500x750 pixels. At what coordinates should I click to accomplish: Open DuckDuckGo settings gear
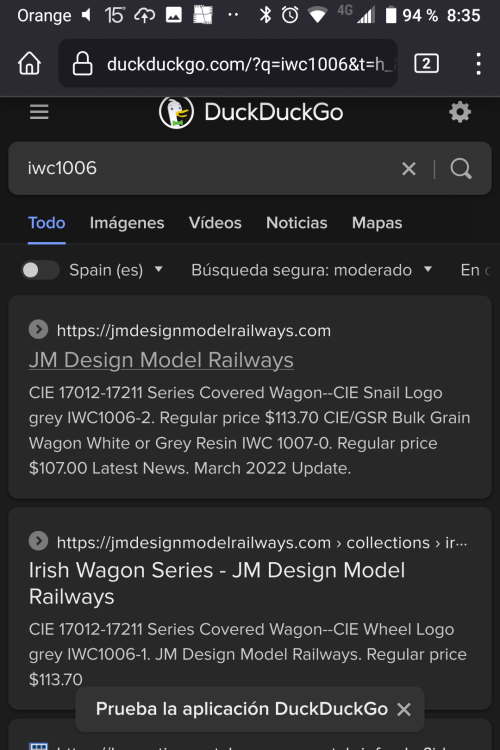pyautogui.click(x=460, y=112)
